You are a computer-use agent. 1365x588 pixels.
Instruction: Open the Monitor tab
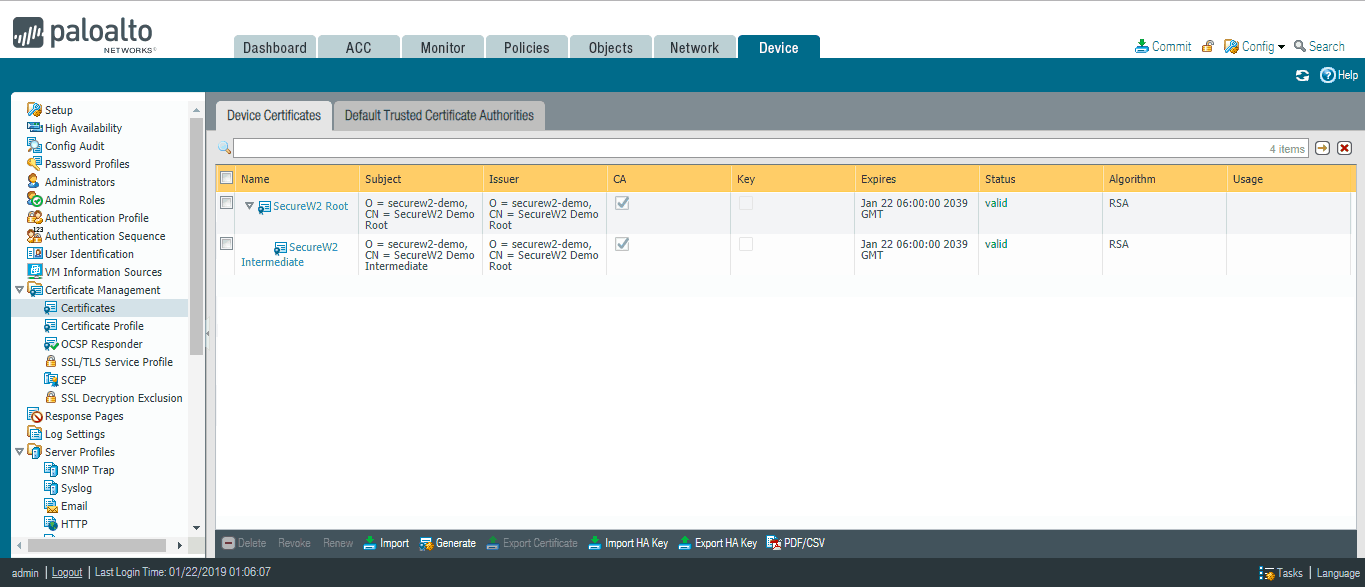[443, 47]
